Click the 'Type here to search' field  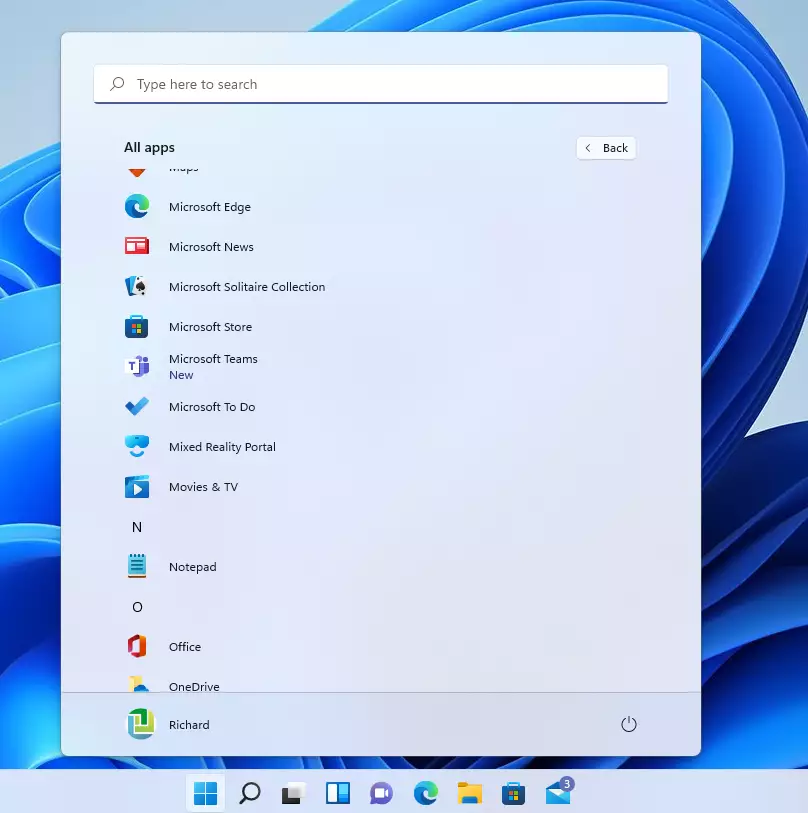tap(381, 84)
